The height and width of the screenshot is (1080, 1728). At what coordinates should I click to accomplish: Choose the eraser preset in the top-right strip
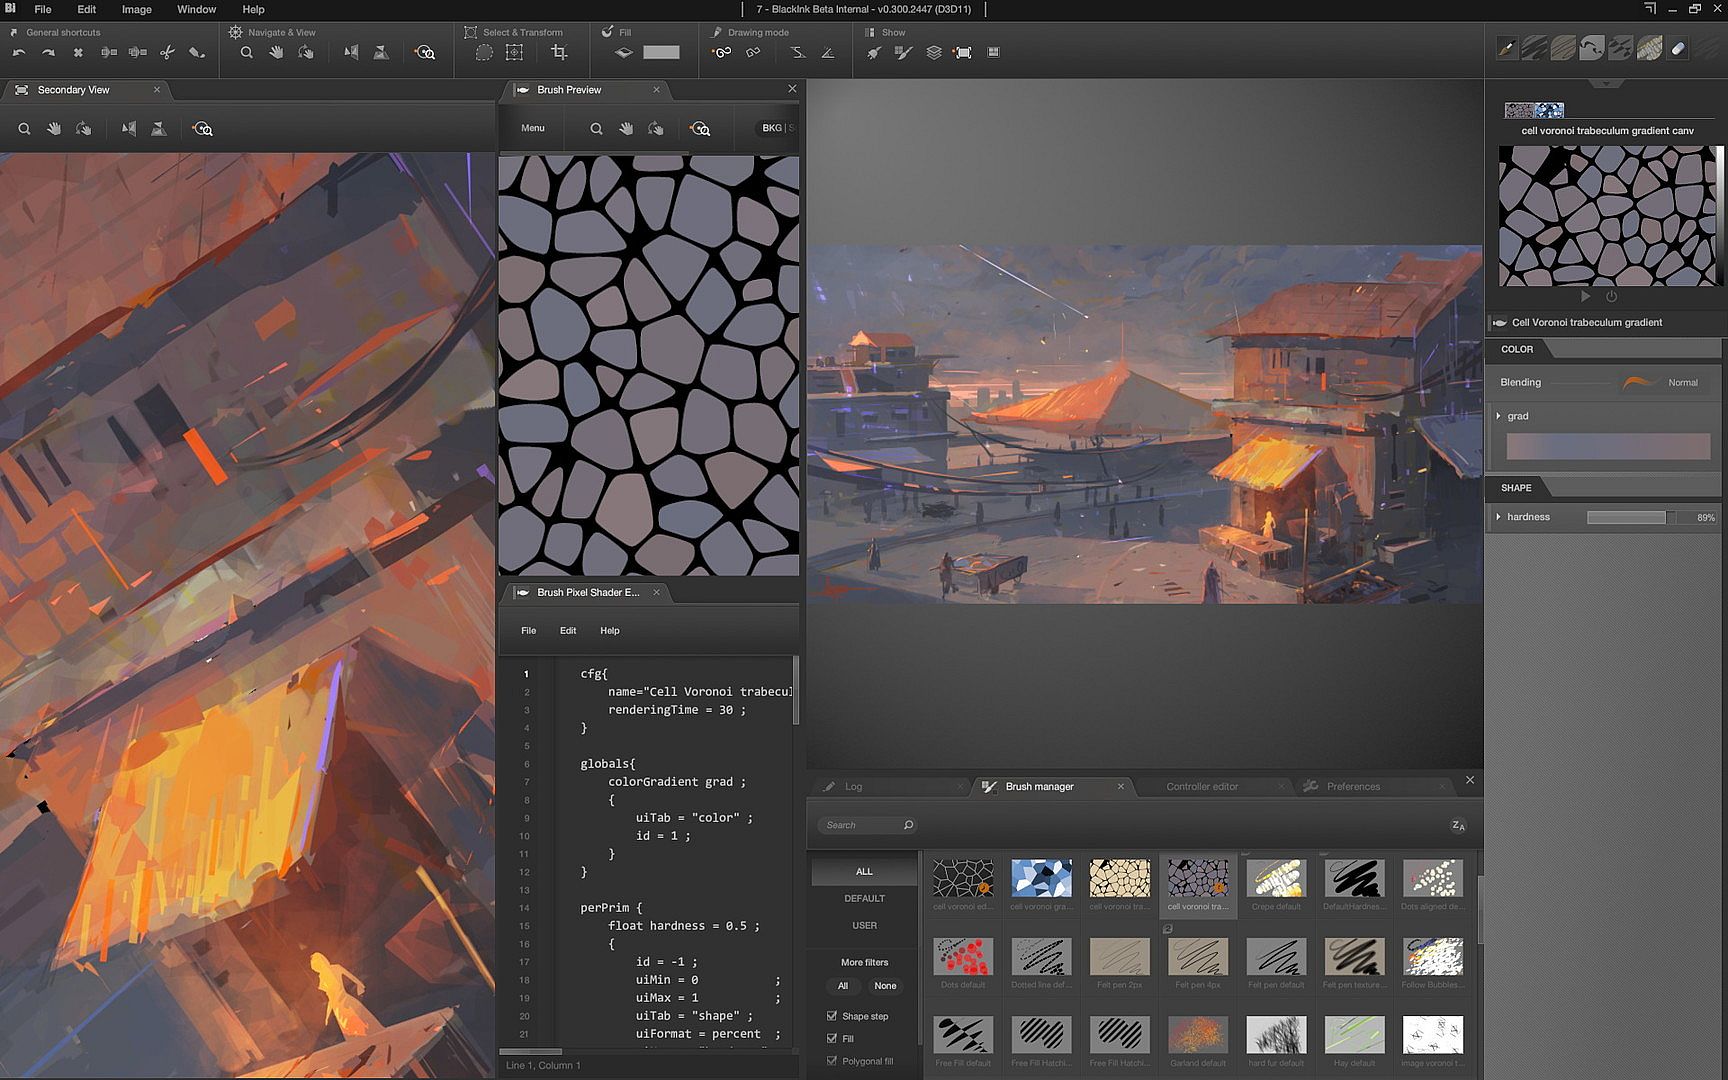click(x=1678, y=48)
